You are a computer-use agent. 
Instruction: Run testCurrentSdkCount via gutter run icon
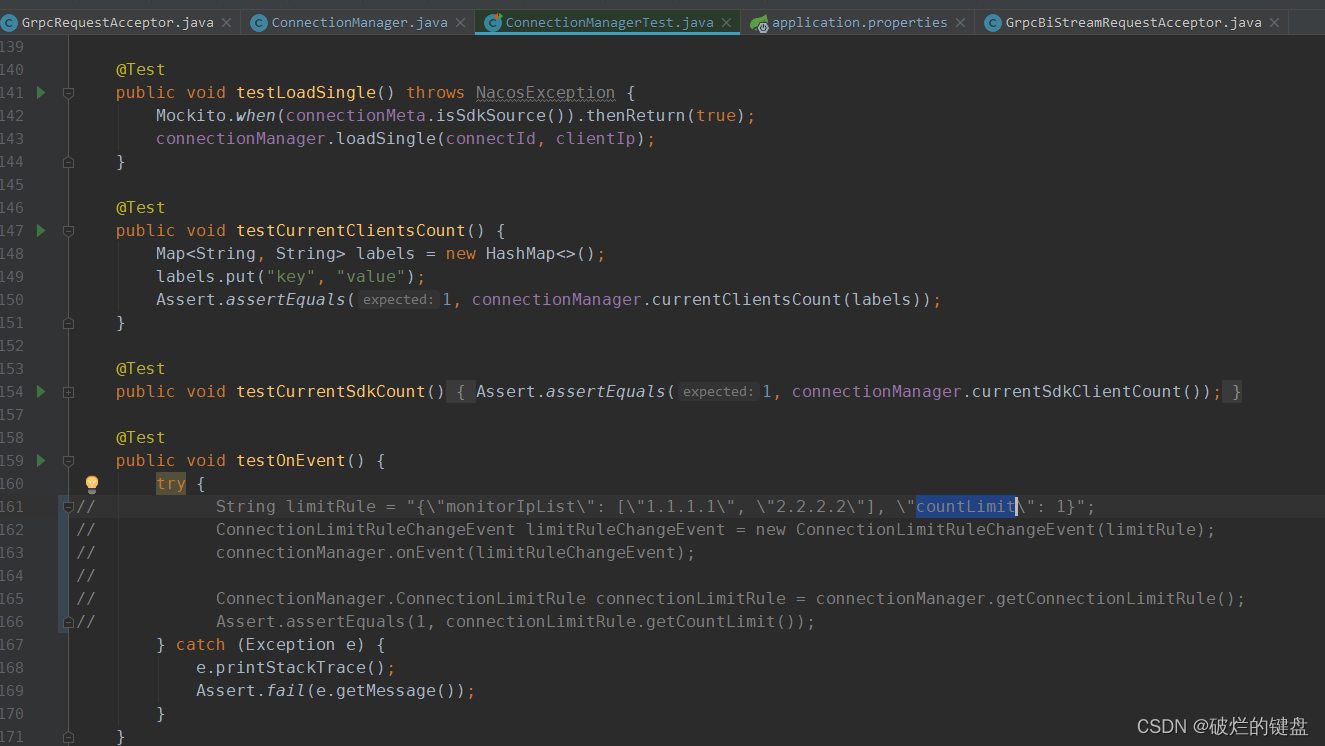click(40, 391)
